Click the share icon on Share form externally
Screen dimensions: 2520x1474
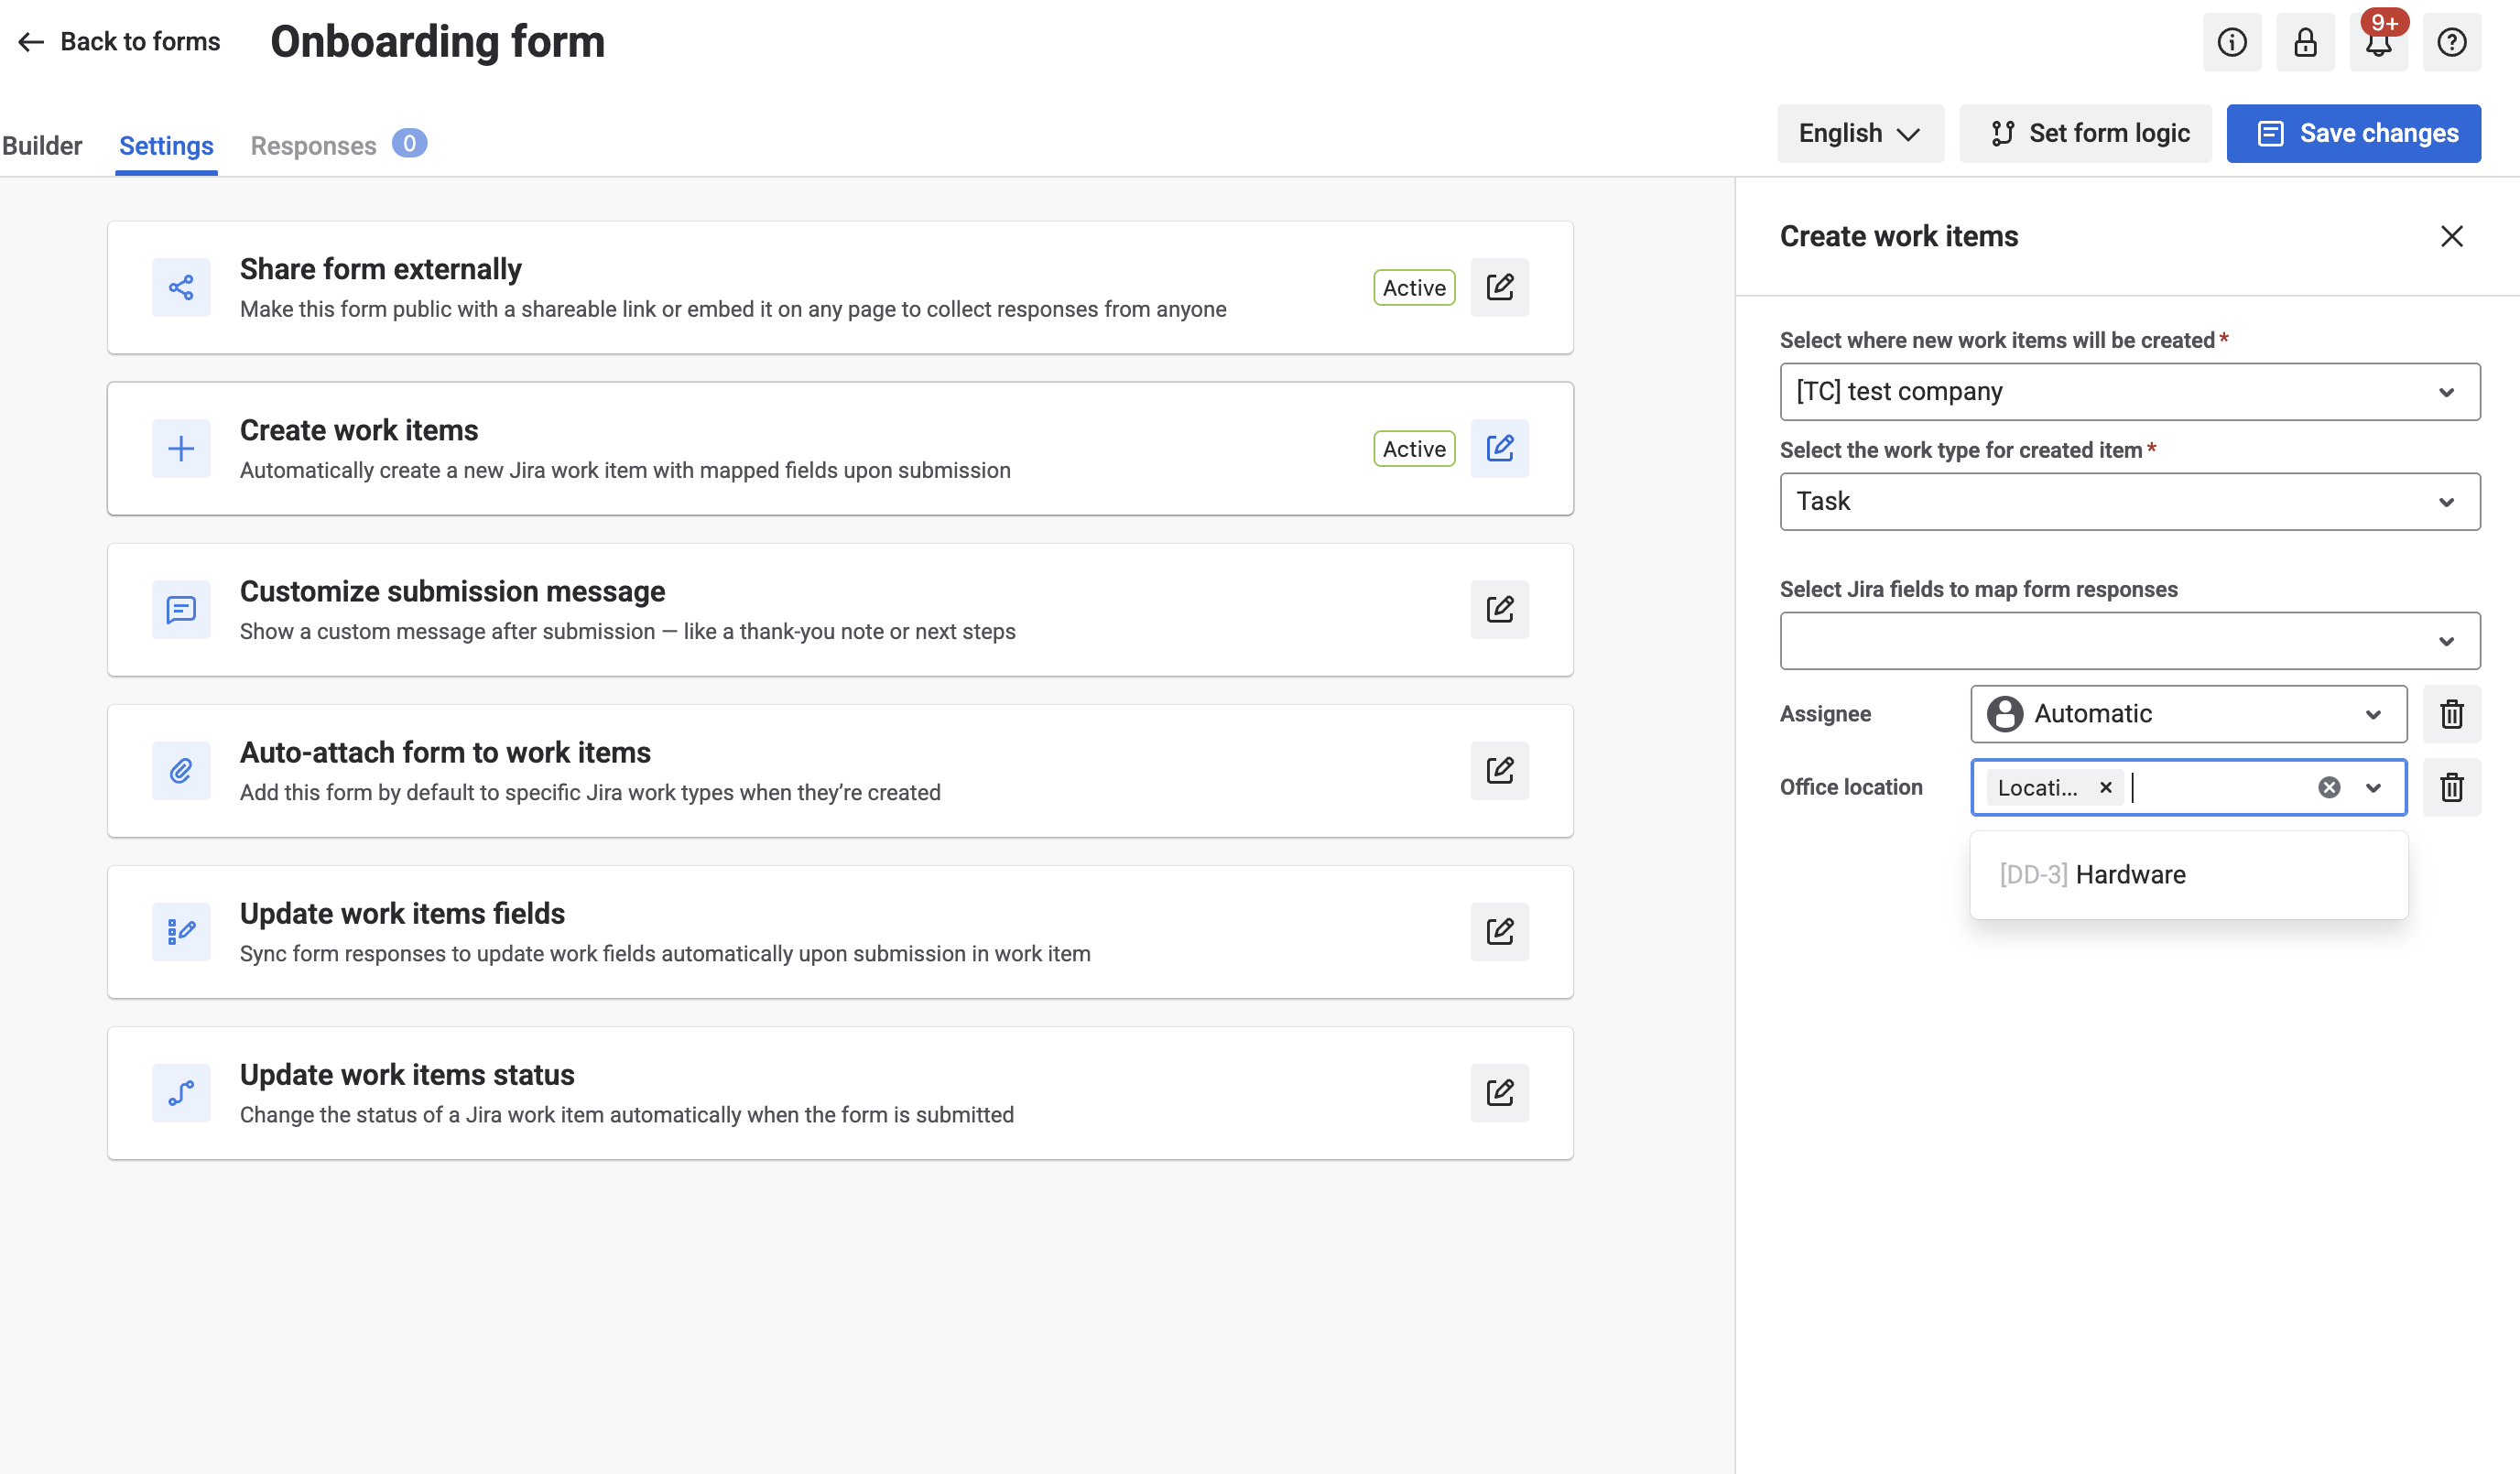tap(181, 288)
